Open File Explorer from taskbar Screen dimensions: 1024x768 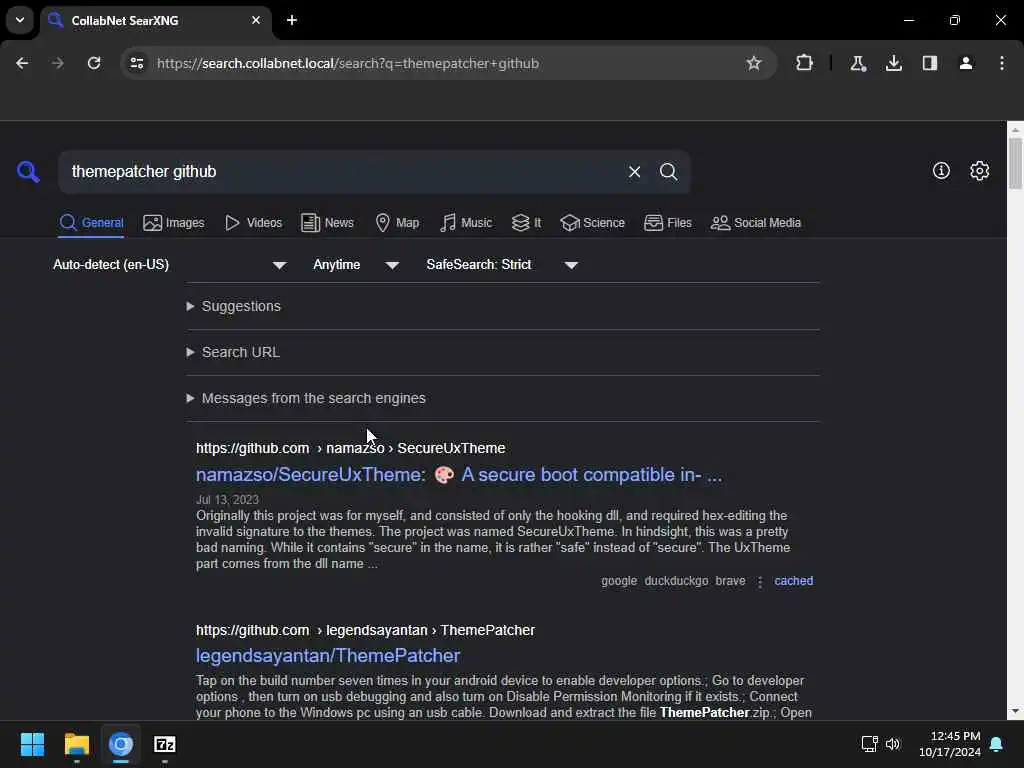pos(76,744)
